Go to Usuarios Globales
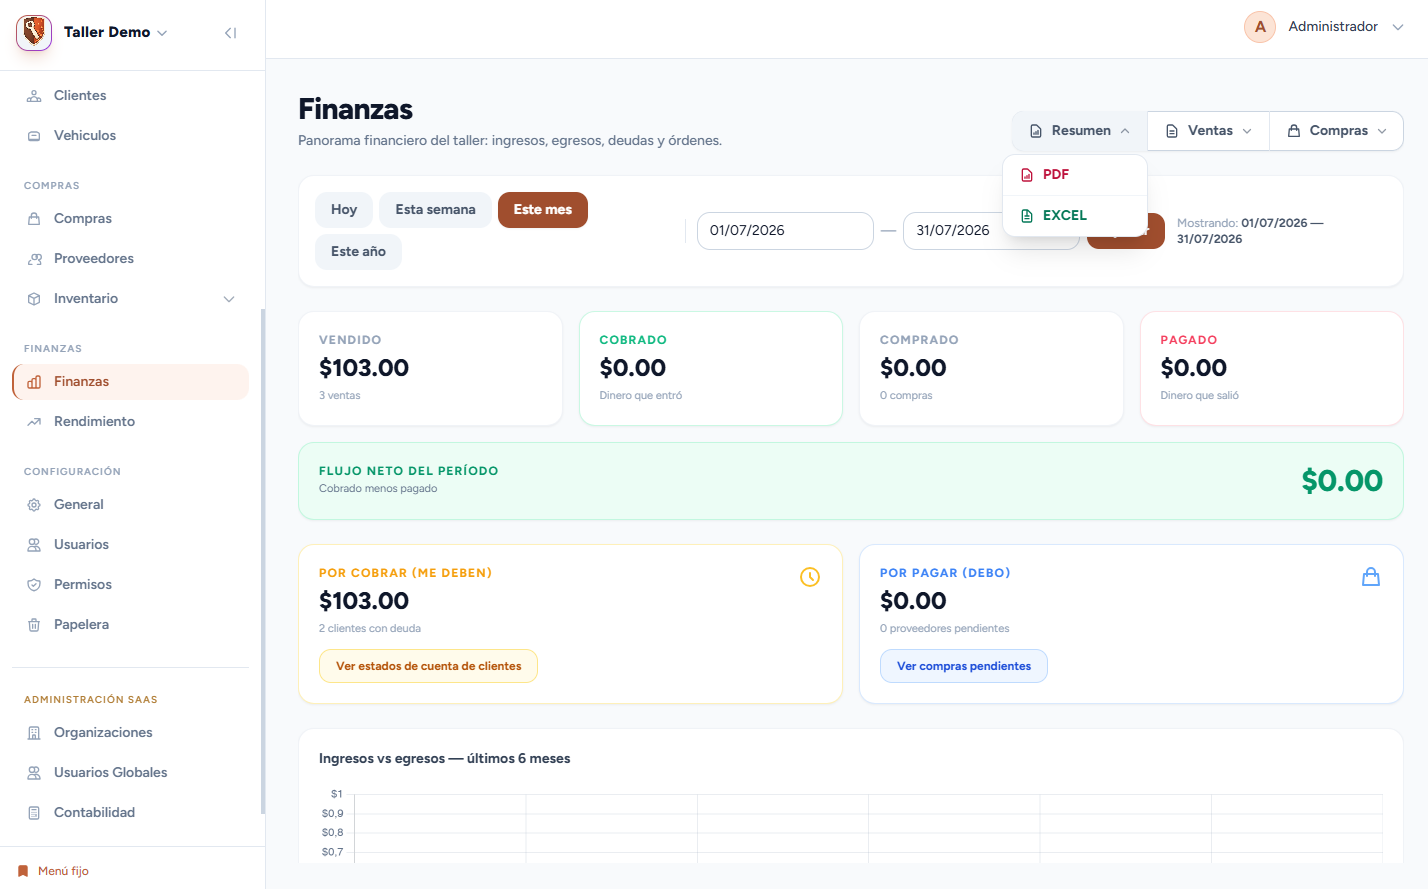Viewport: 1428px width, 889px height. pyautogui.click(x=130, y=773)
